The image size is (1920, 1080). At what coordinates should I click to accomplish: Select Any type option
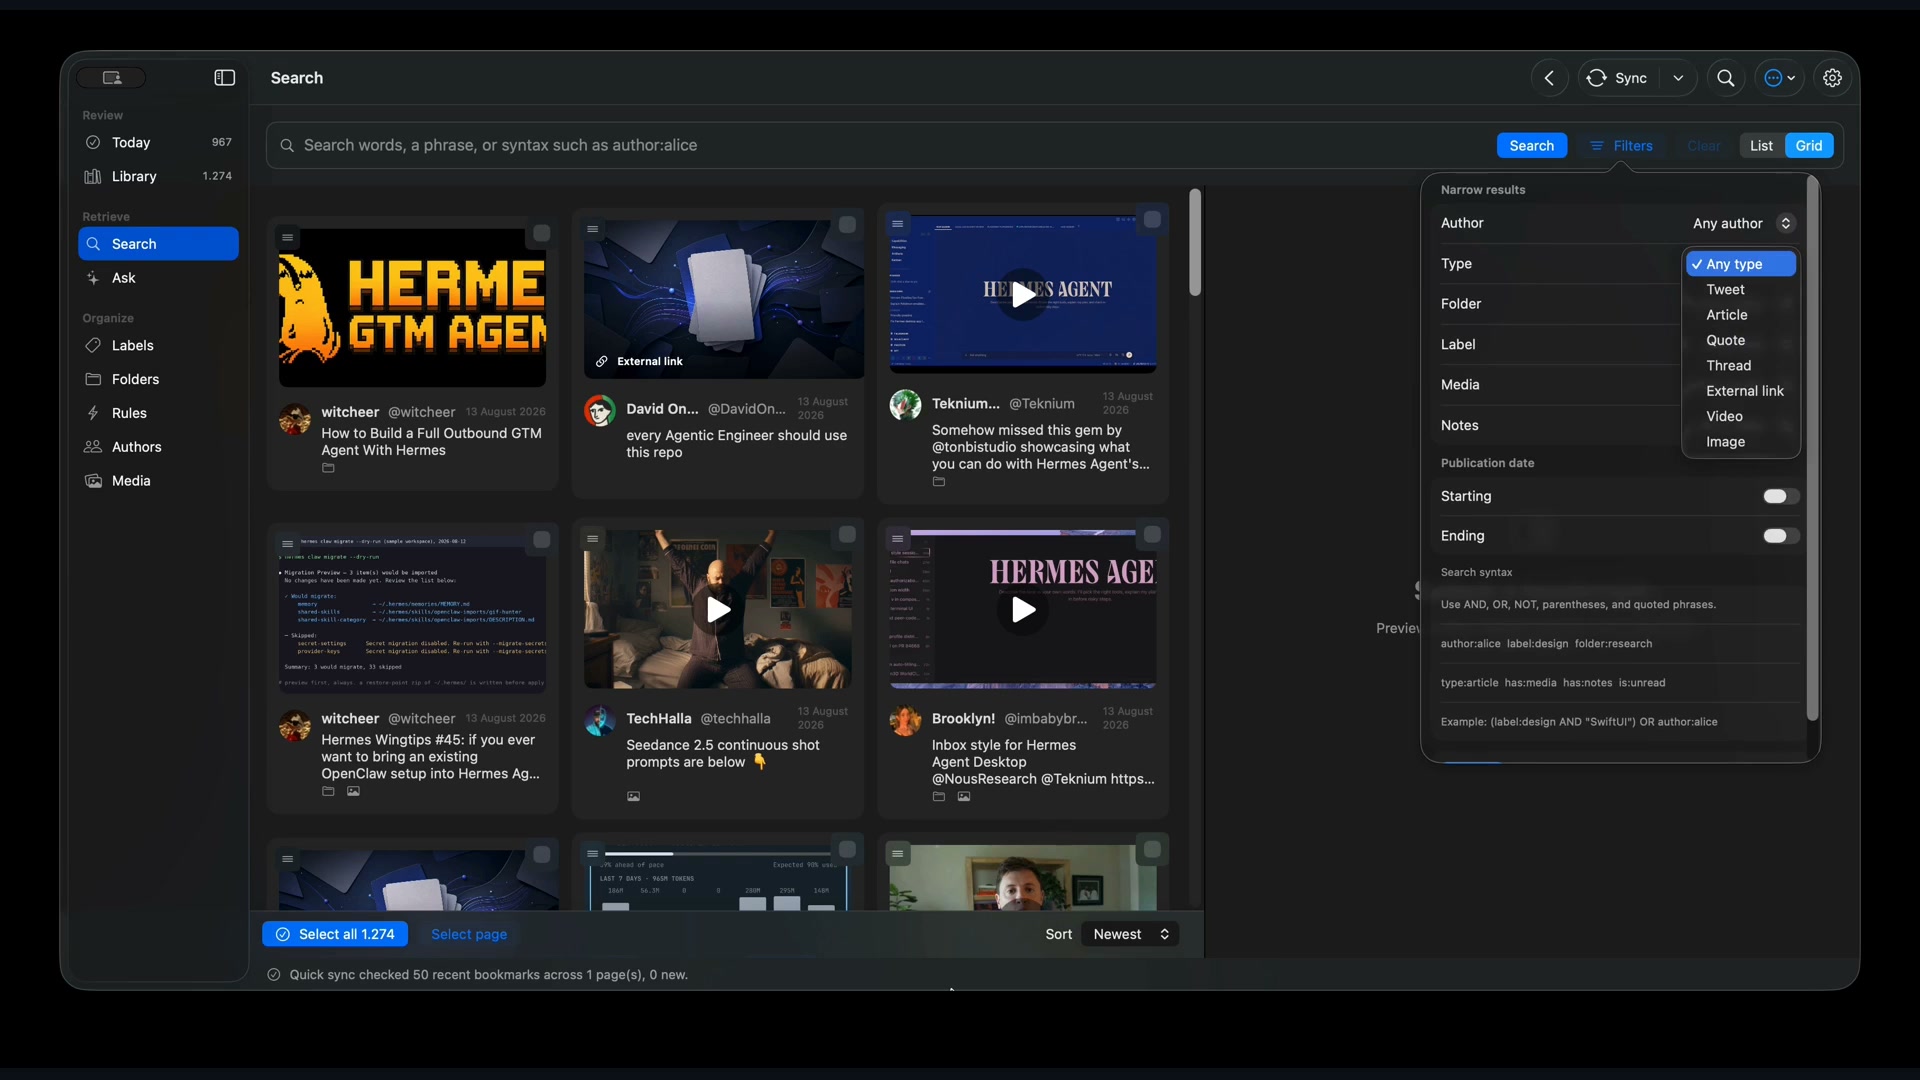click(x=1741, y=264)
